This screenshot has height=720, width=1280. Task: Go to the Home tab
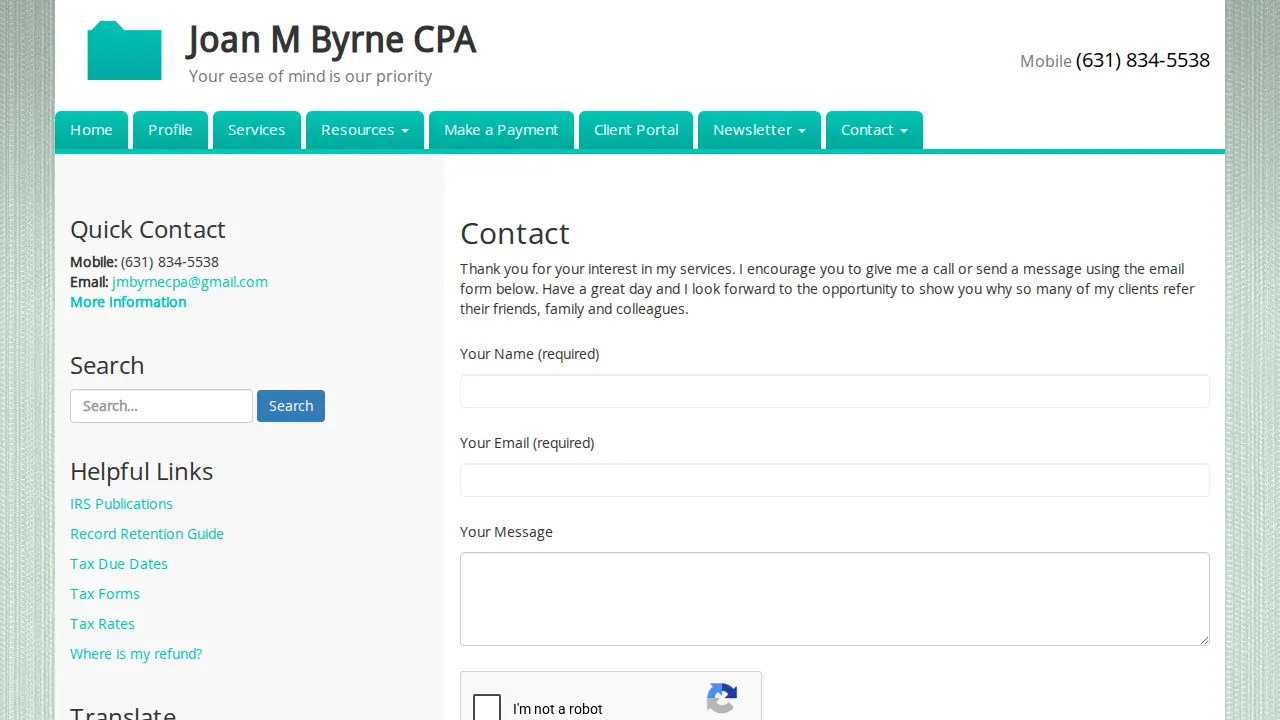pyautogui.click(x=91, y=130)
